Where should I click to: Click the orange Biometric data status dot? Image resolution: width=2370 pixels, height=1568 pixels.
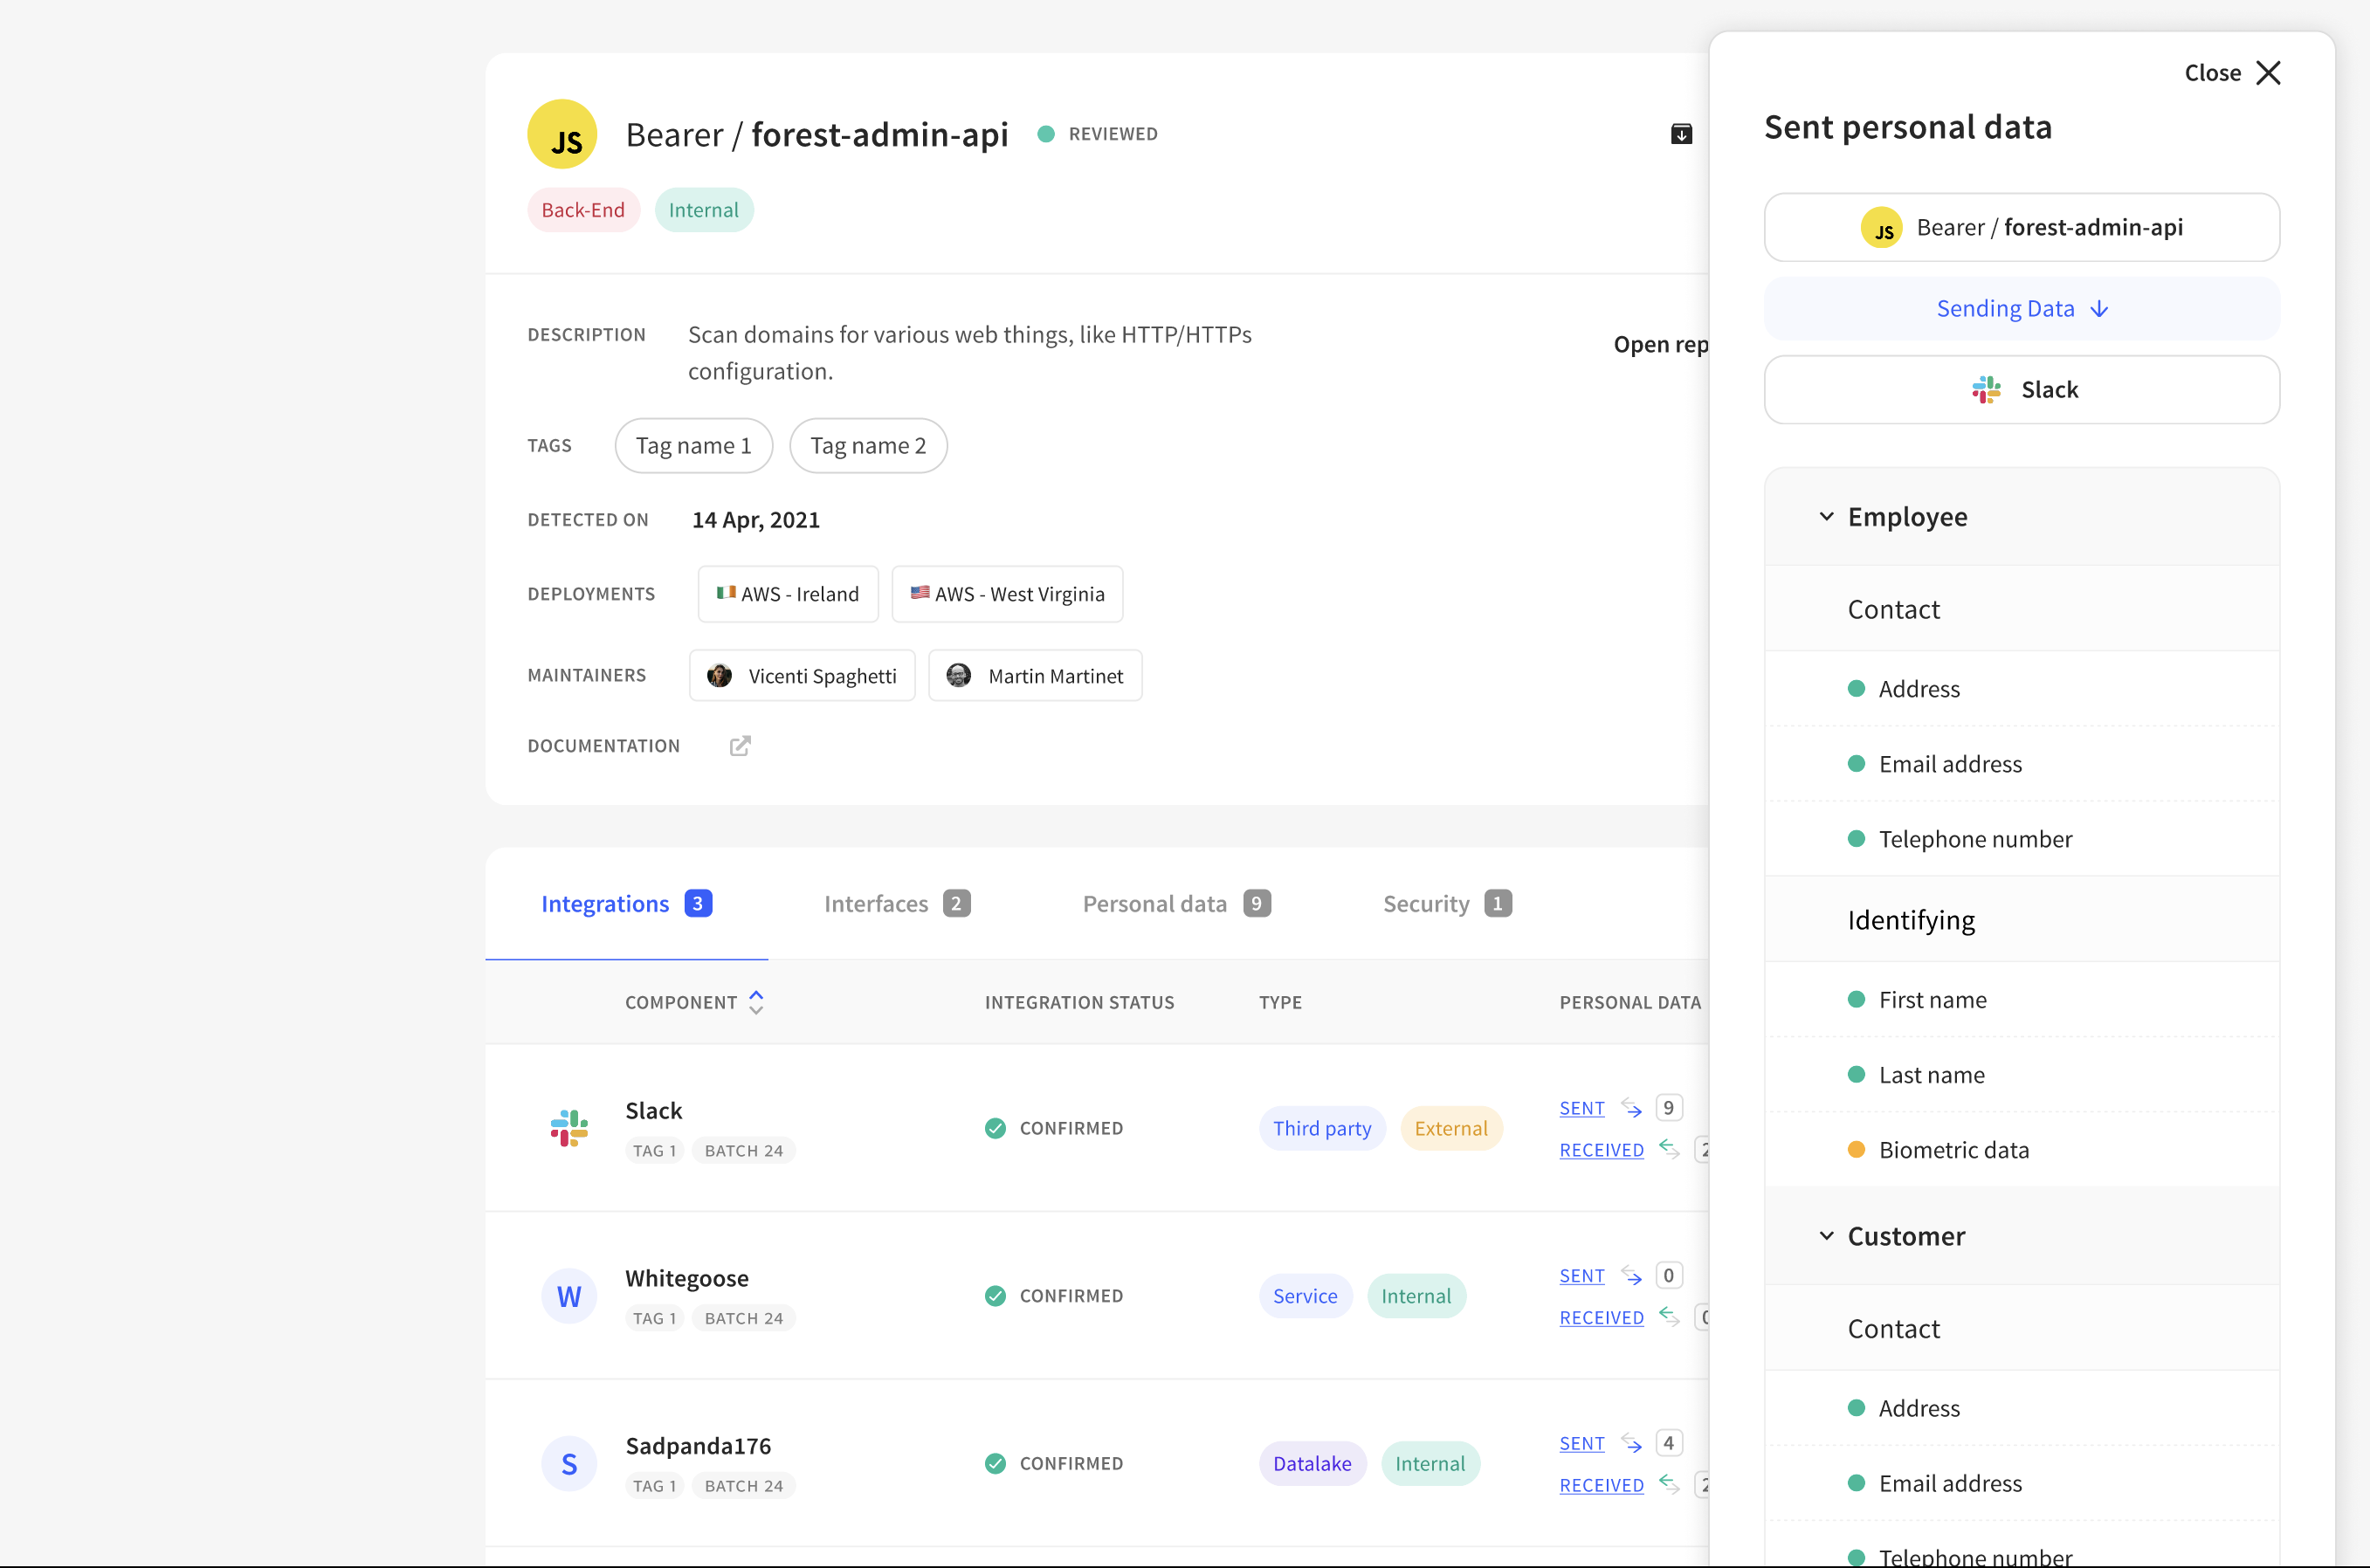[1856, 1150]
